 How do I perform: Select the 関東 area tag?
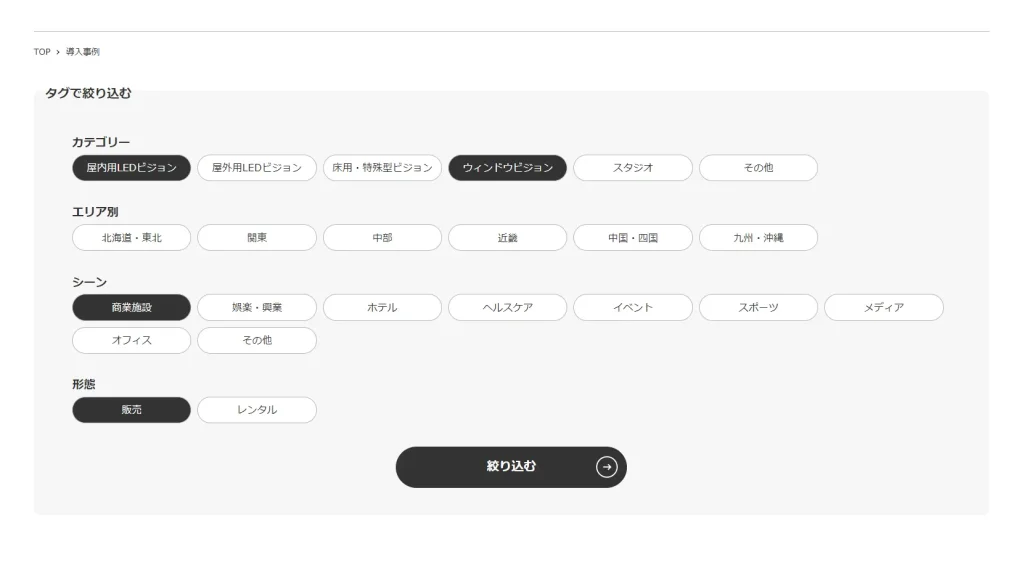click(x=257, y=238)
